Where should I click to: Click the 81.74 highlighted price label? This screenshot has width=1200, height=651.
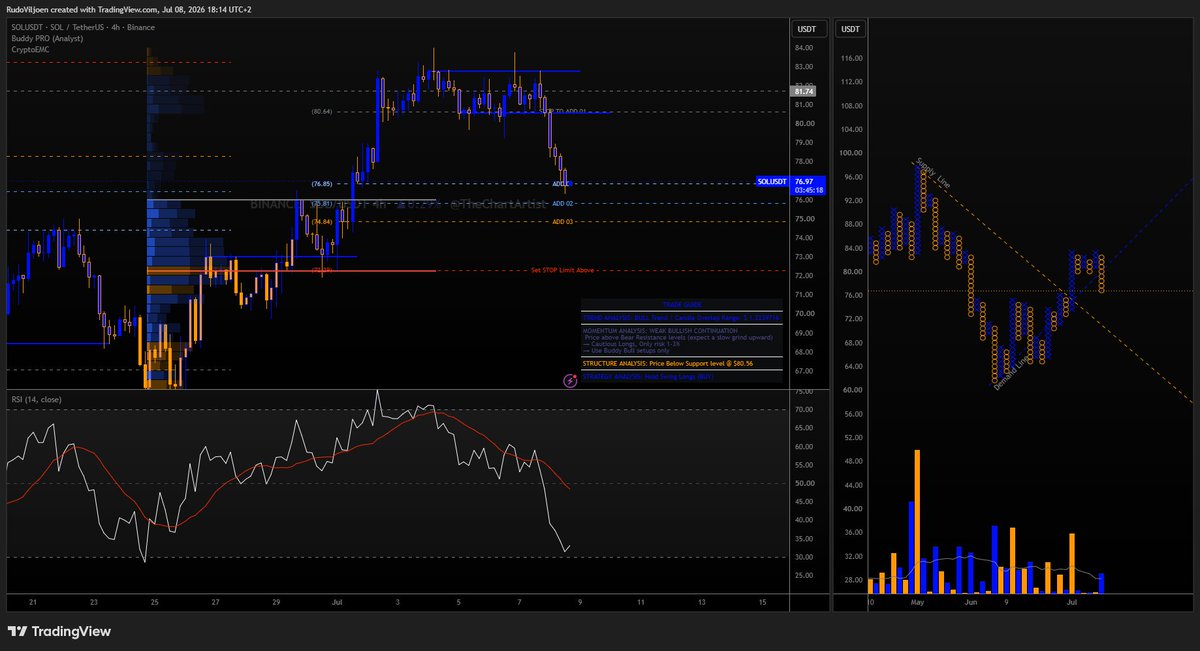point(802,91)
